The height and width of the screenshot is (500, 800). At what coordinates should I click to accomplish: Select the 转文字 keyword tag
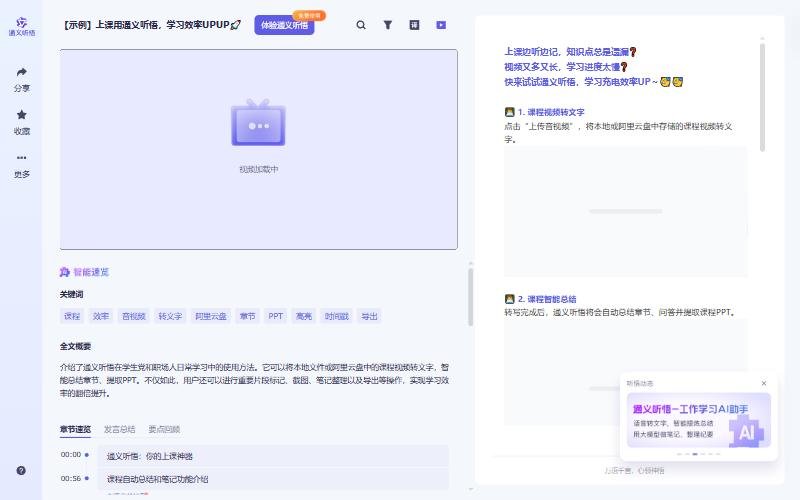click(x=170, y=316)
